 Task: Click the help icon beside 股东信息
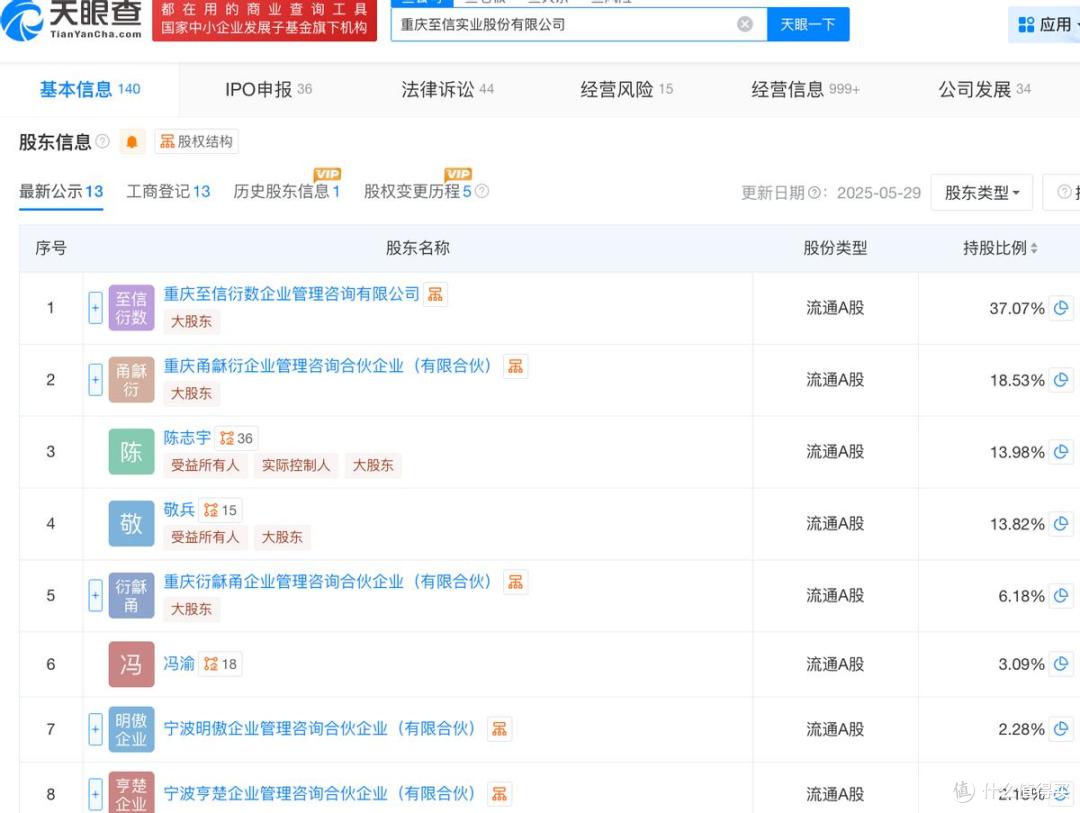coord(103,141)
